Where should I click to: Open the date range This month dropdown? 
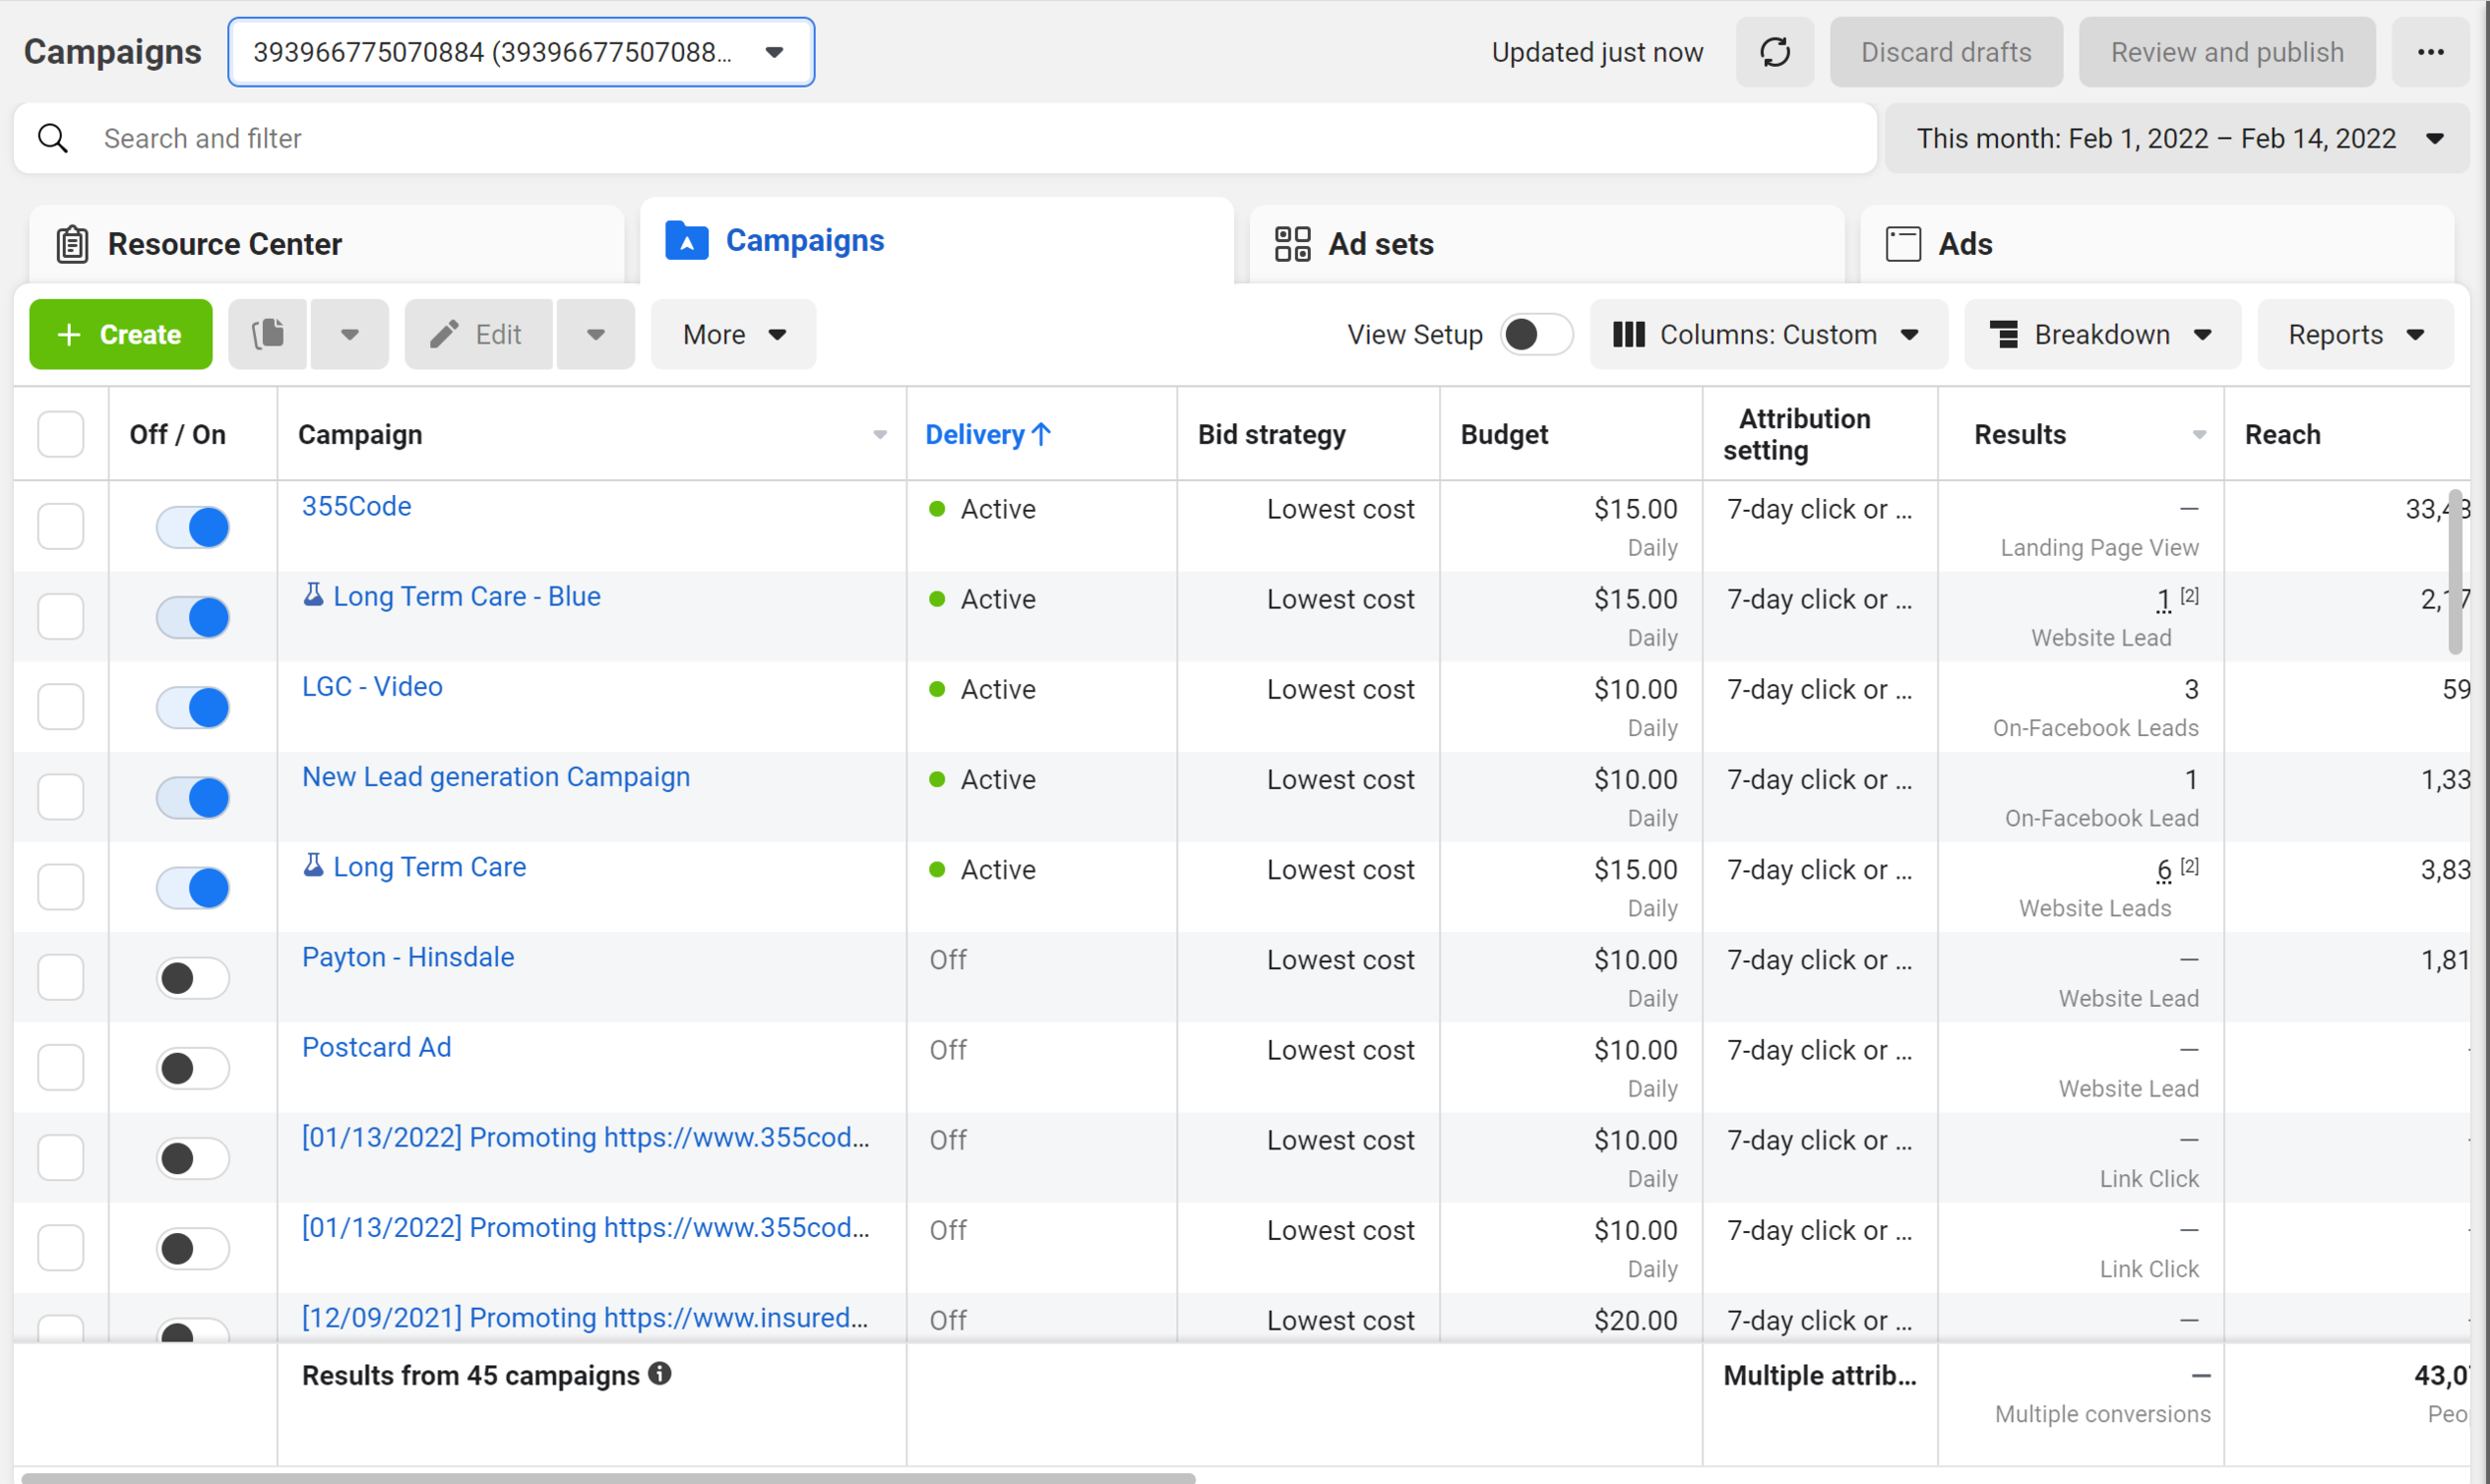tap(2177, 138)
